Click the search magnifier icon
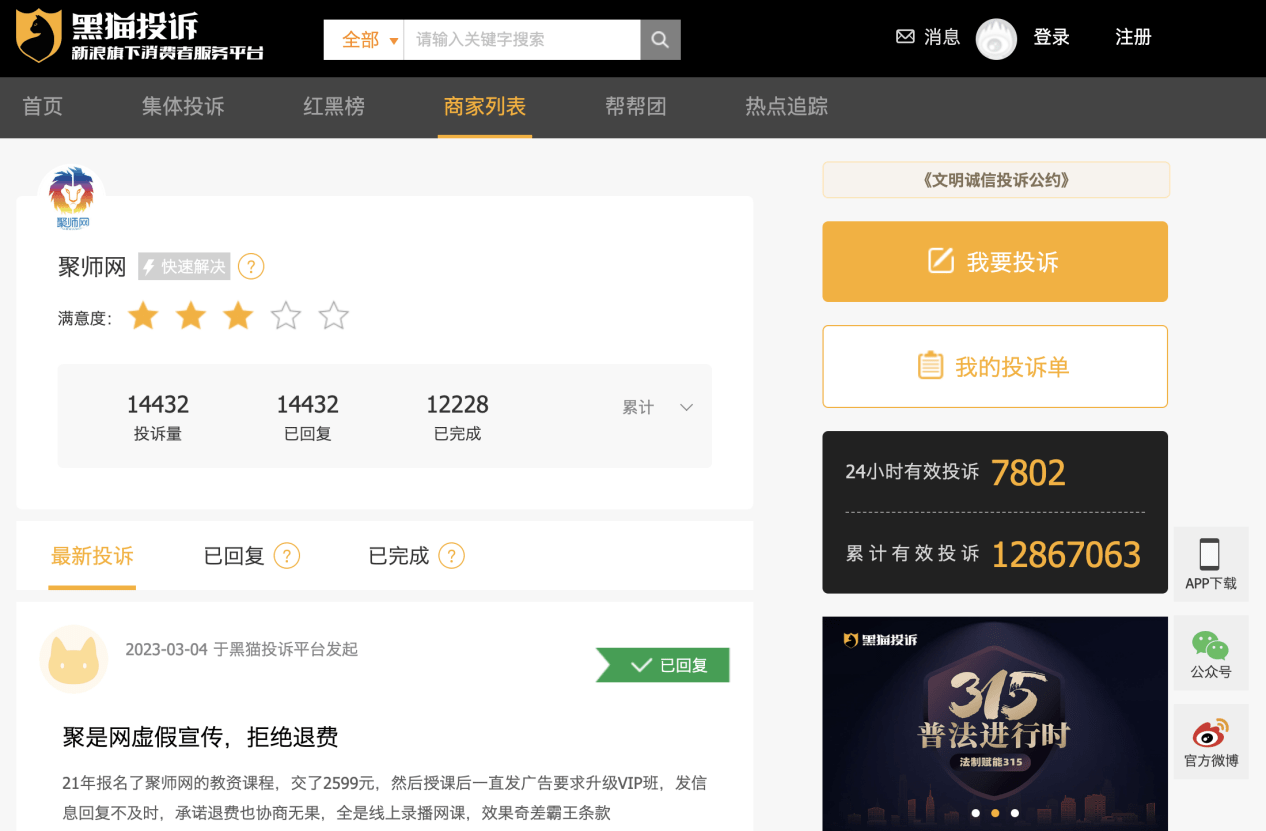 point(660,40)
